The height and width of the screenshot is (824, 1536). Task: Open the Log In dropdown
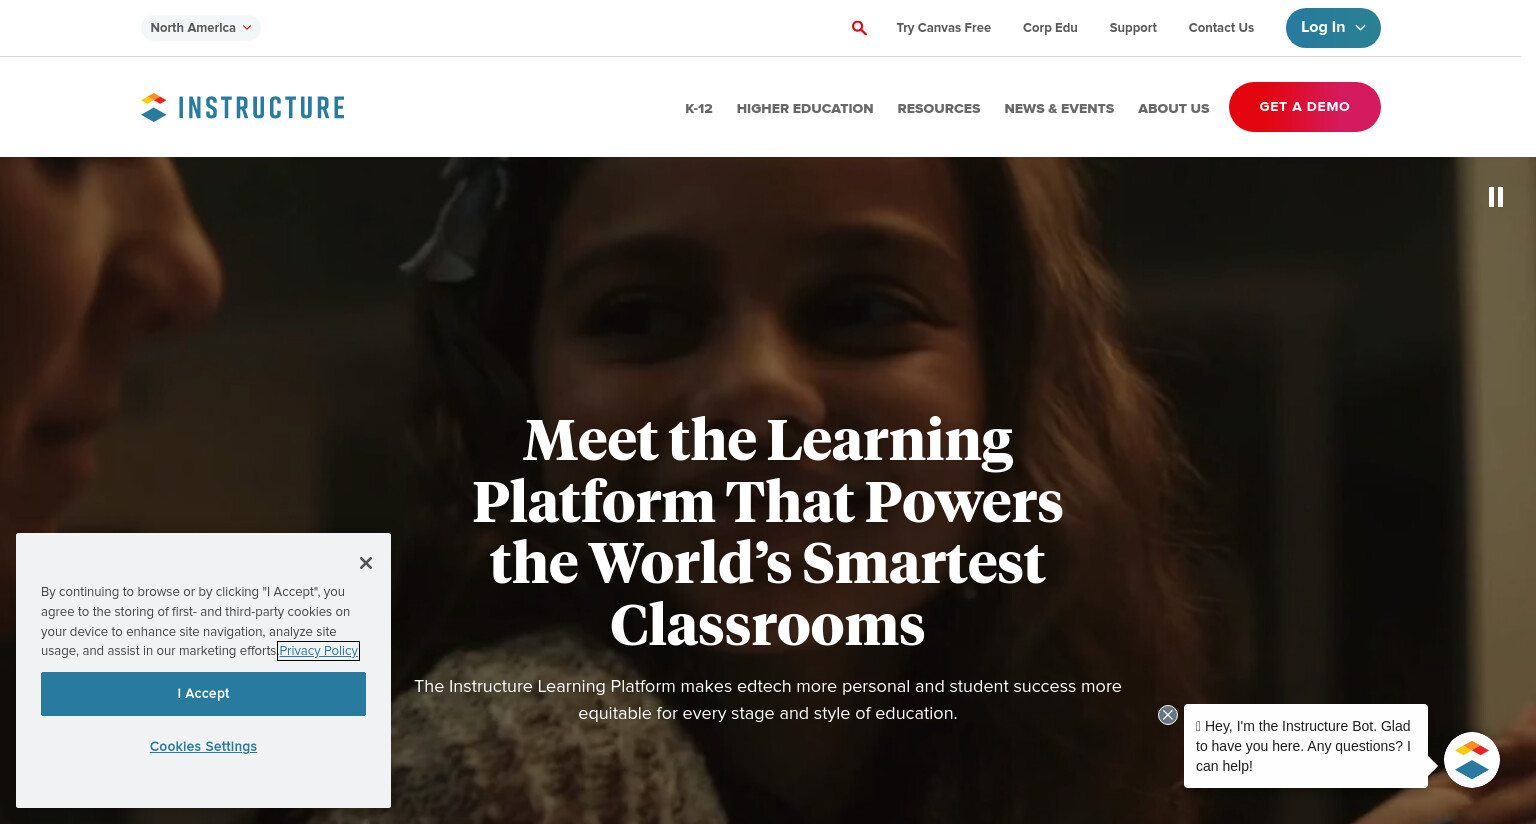coord(1333,28)
